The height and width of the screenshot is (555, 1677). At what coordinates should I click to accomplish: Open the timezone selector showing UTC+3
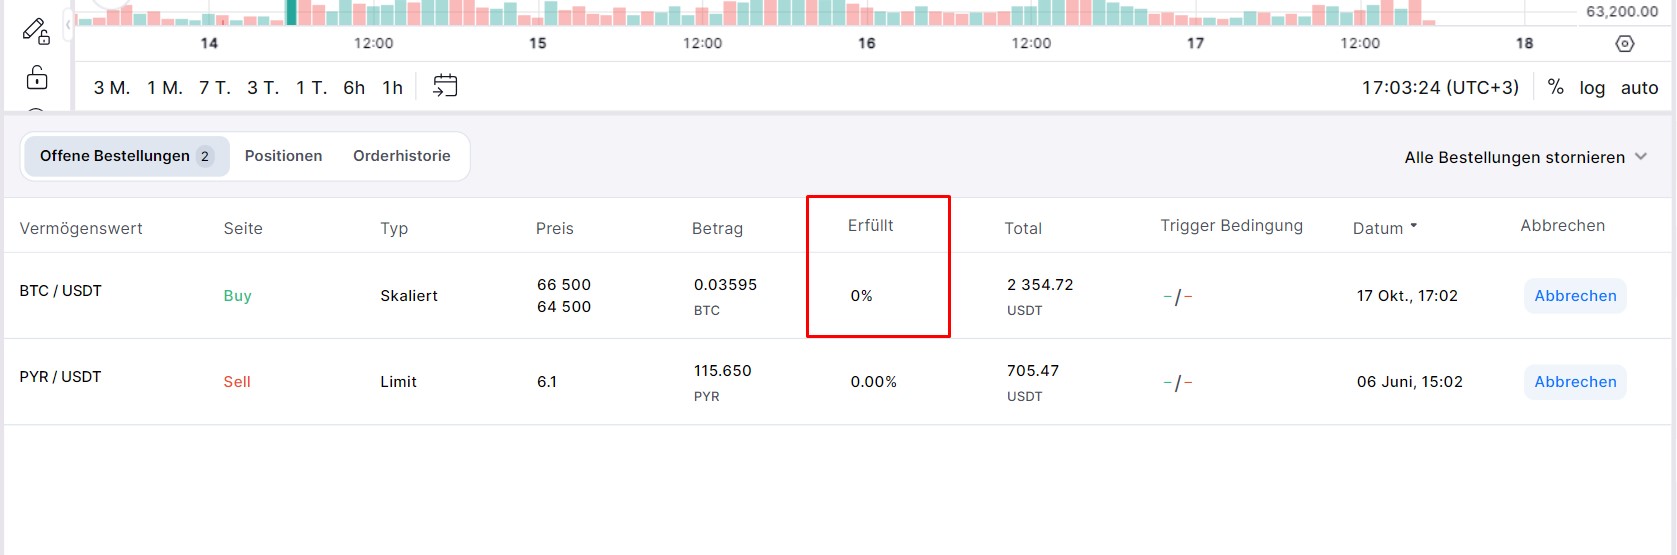click(1439, 88)
